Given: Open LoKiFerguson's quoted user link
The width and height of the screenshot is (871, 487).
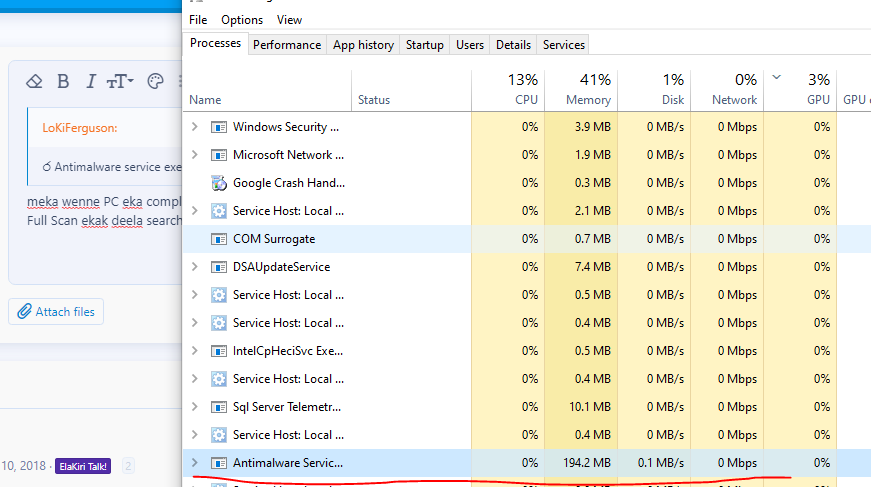Looking at the screenshot, I should pos(79,128).
